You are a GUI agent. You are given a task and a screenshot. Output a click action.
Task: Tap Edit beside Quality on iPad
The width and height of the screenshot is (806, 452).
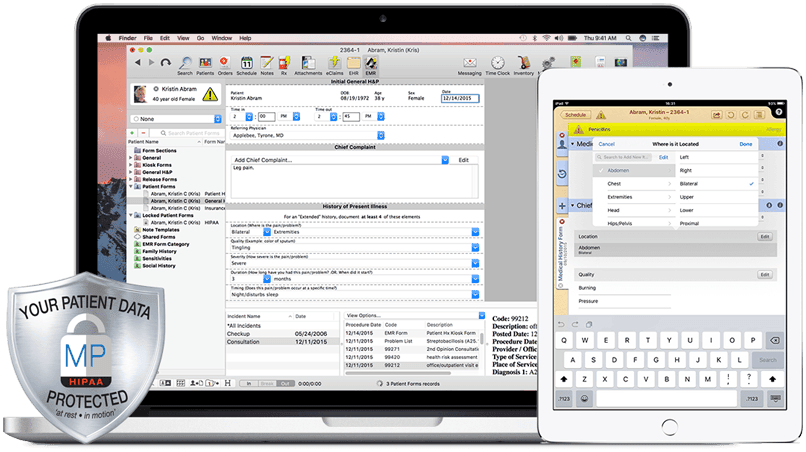pos(765,275)
